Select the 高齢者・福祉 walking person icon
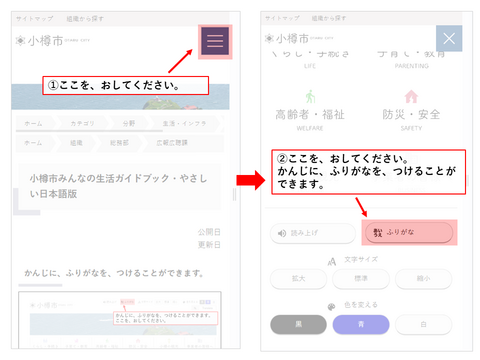 tap(310, 96)
